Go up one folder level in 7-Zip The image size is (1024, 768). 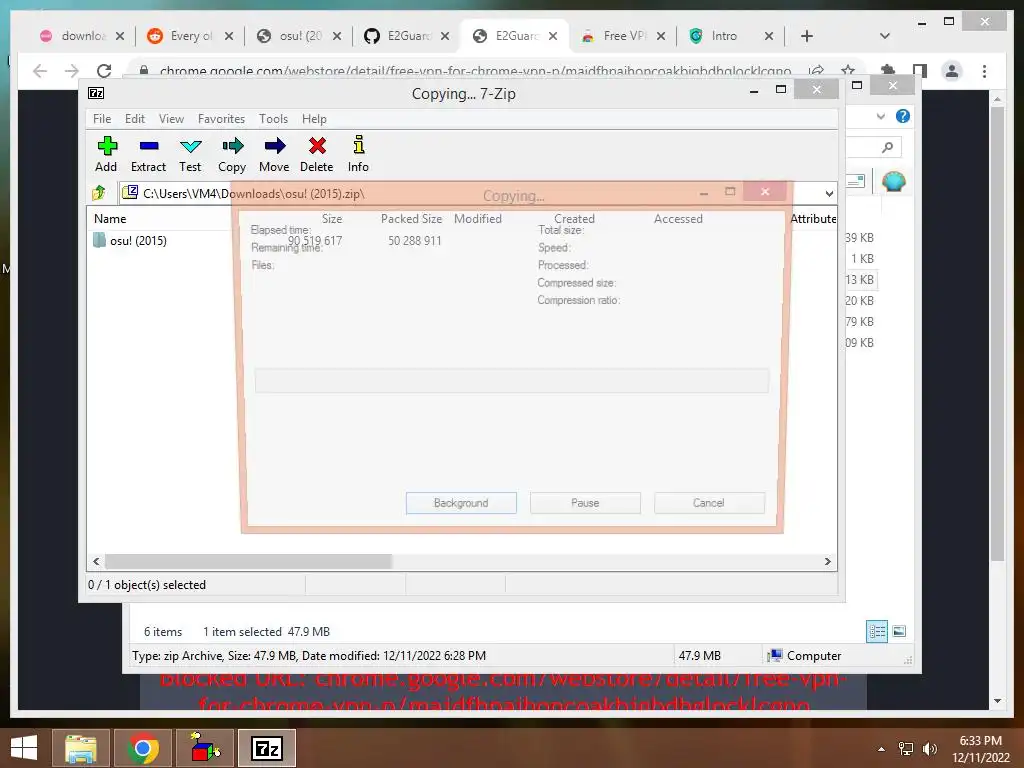(x=99, y=193)
